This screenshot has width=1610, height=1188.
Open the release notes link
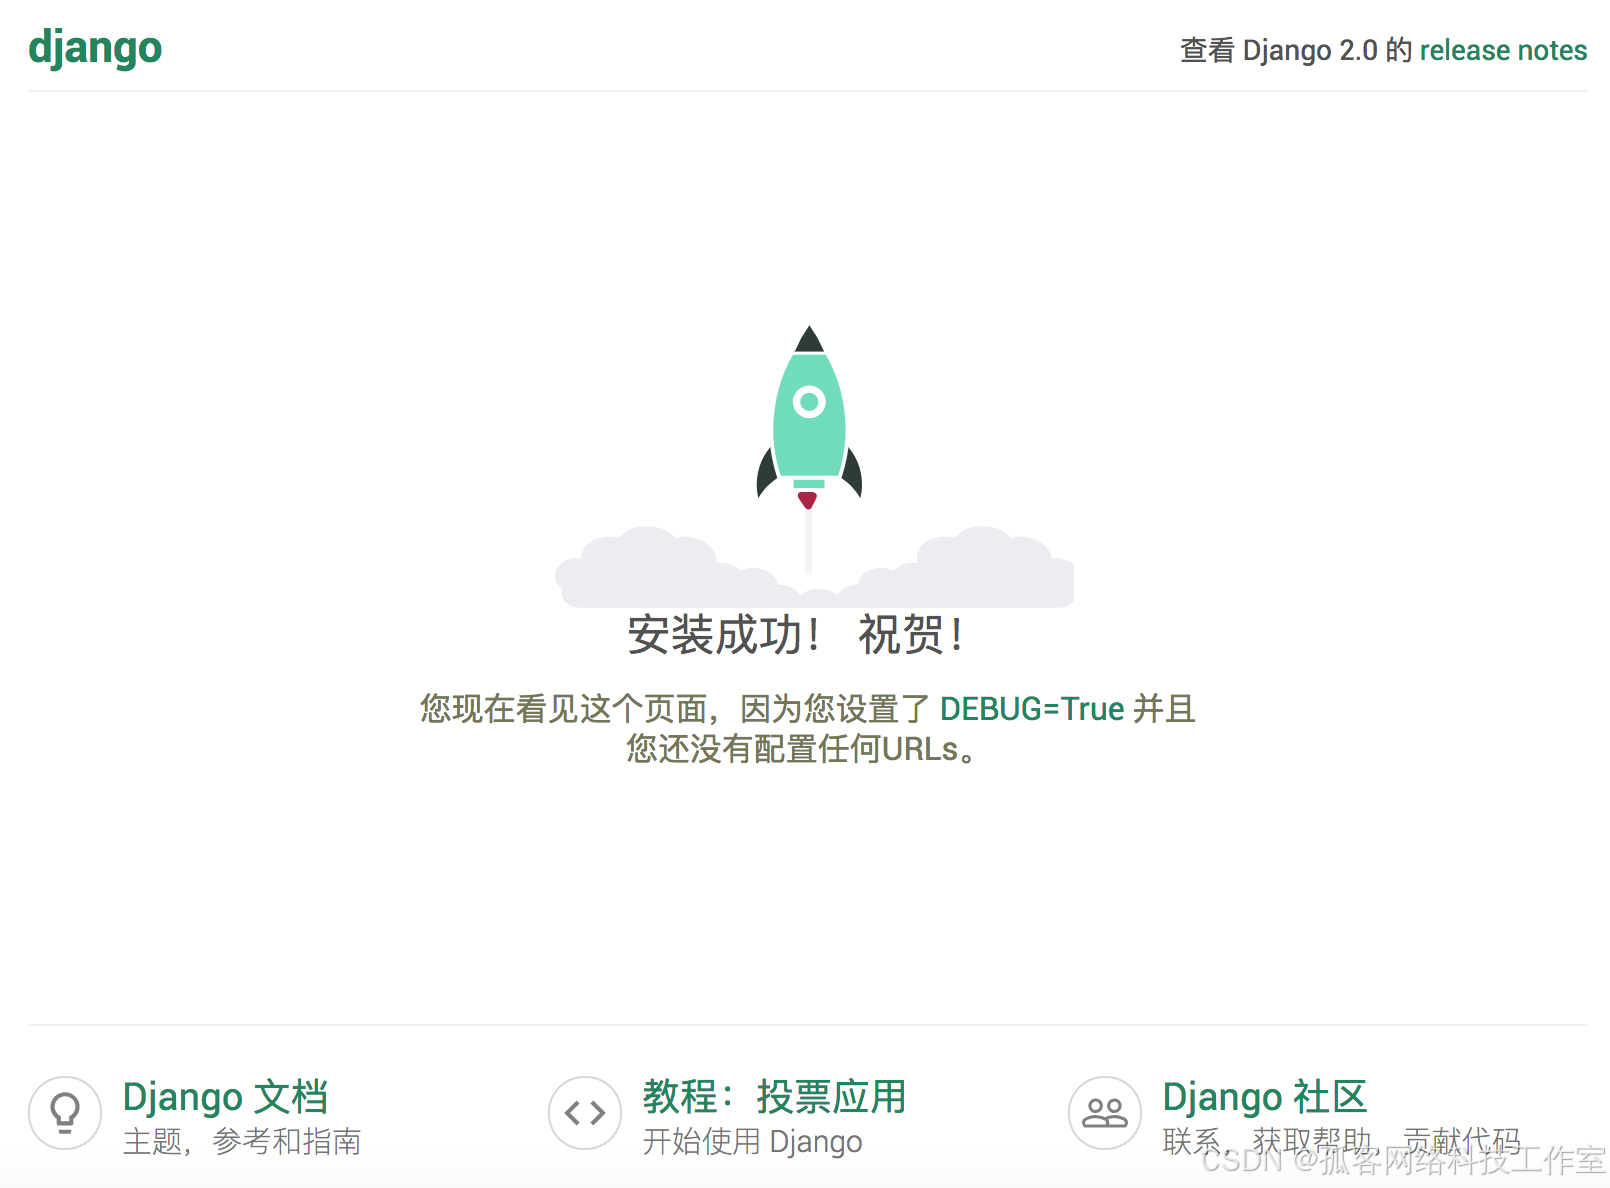pyautogui.click(x=1503, y=50)
